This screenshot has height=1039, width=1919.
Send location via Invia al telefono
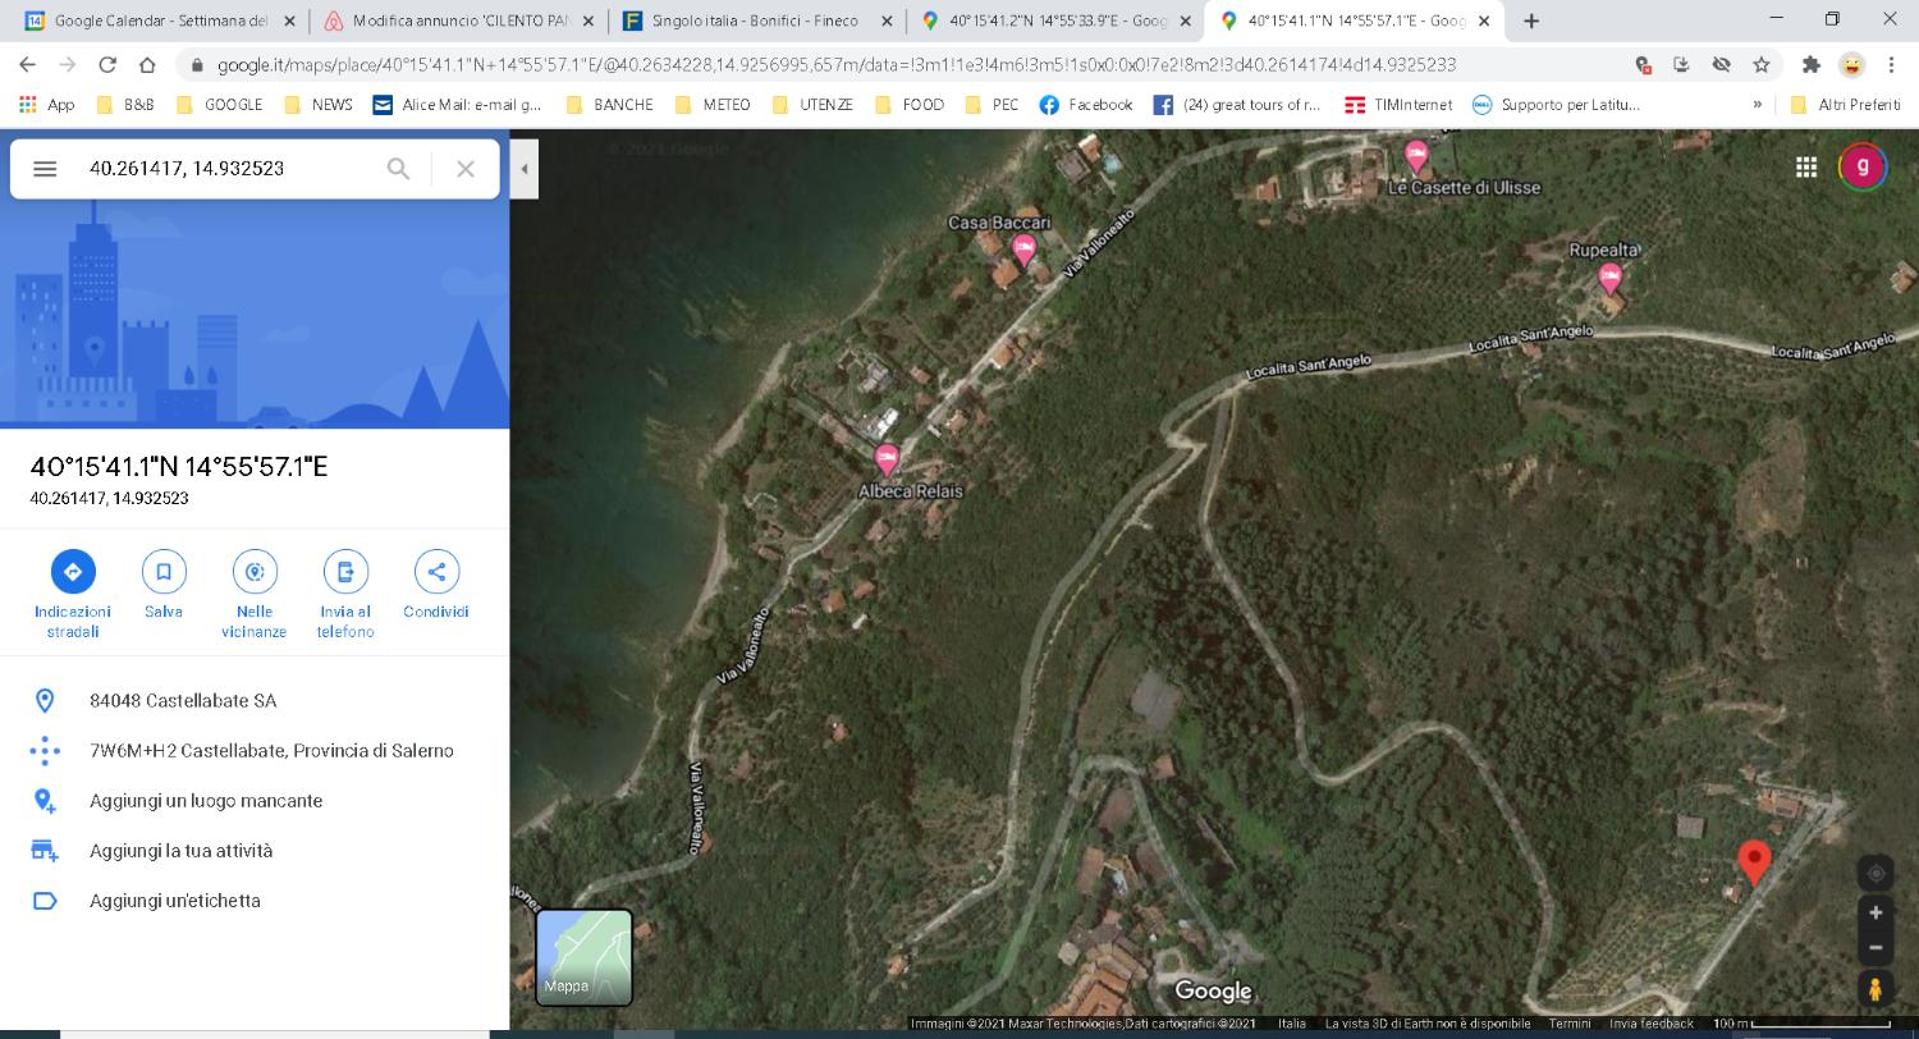click(x=345, y=571)
